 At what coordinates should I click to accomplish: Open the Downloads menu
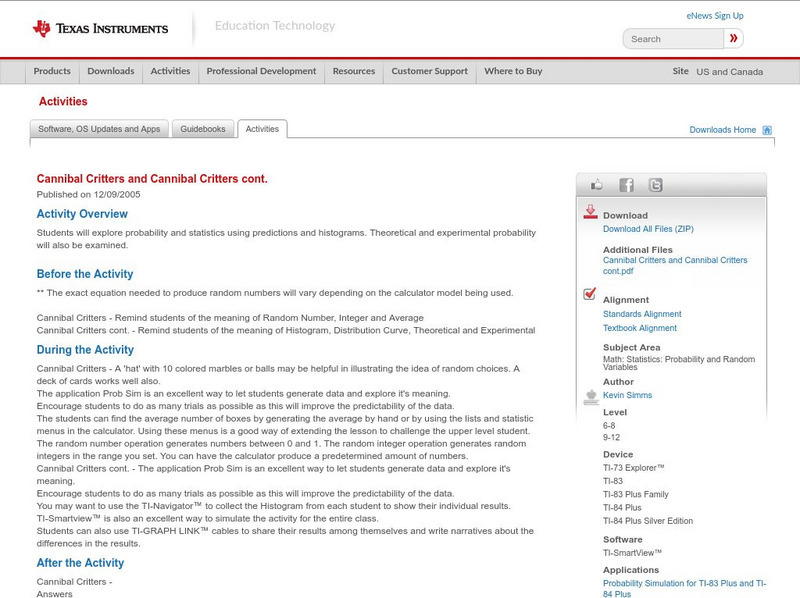111,71
